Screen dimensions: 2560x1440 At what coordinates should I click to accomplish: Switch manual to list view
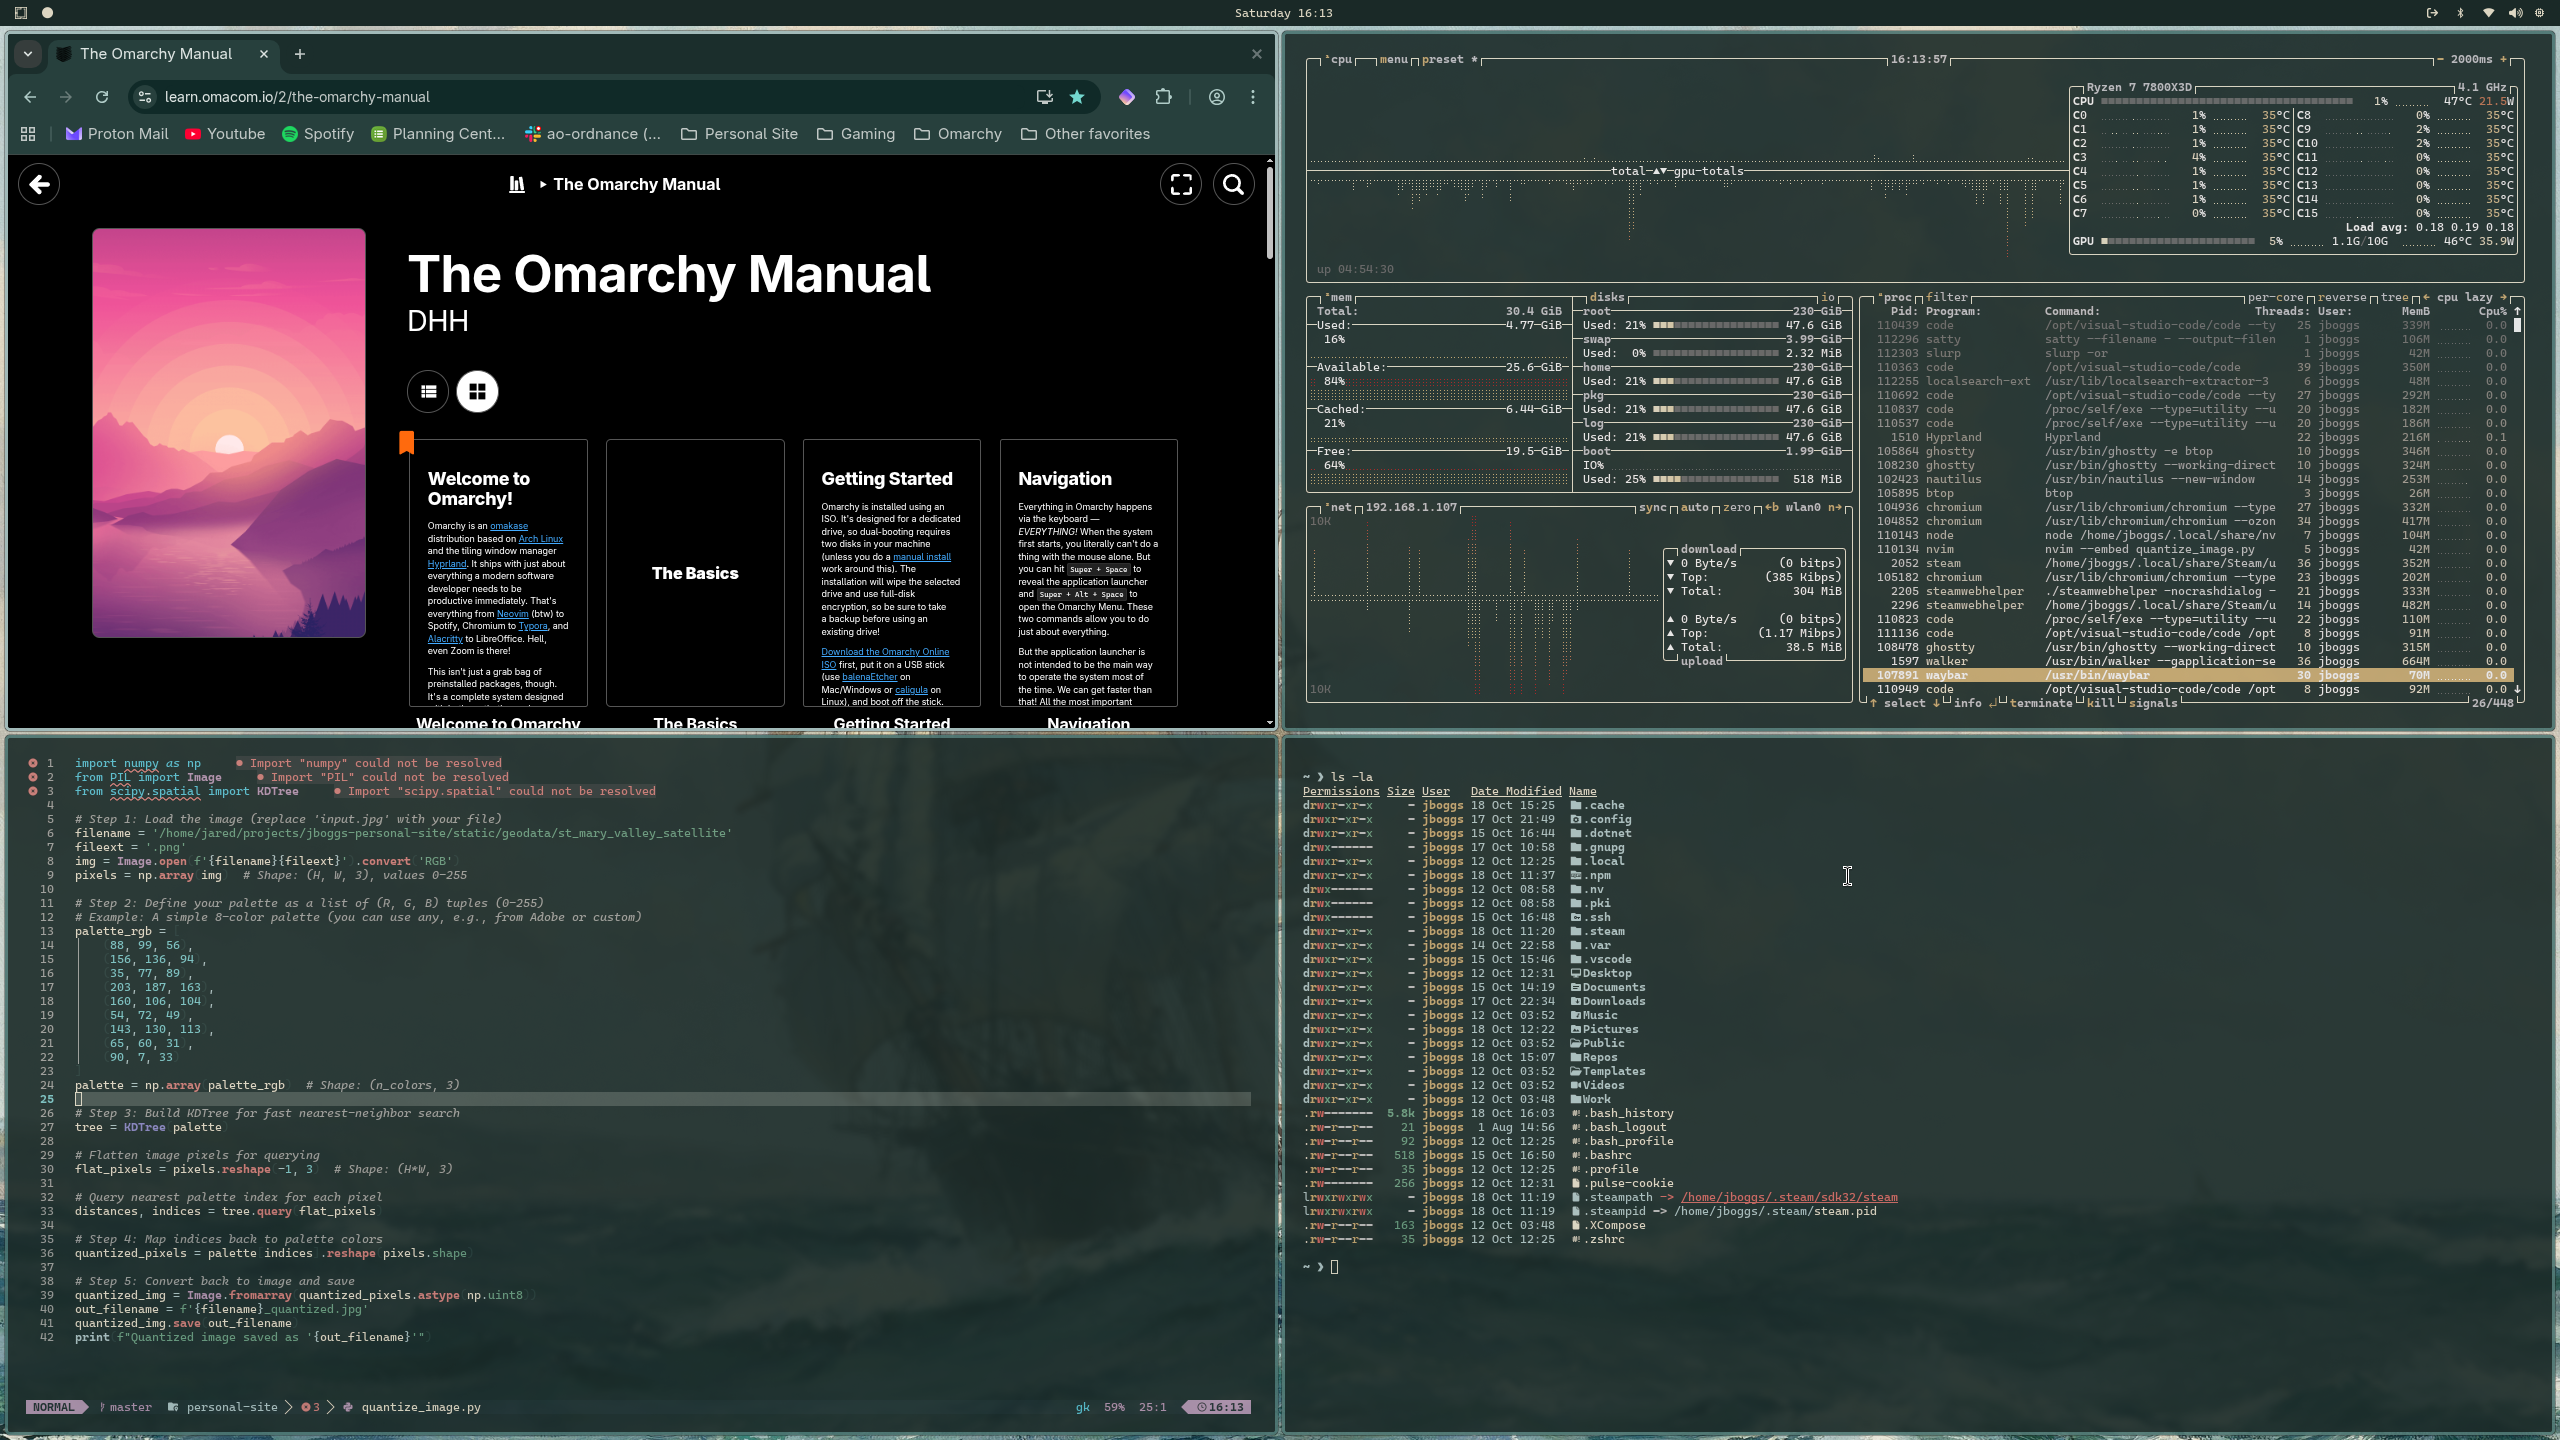point(428,391)
